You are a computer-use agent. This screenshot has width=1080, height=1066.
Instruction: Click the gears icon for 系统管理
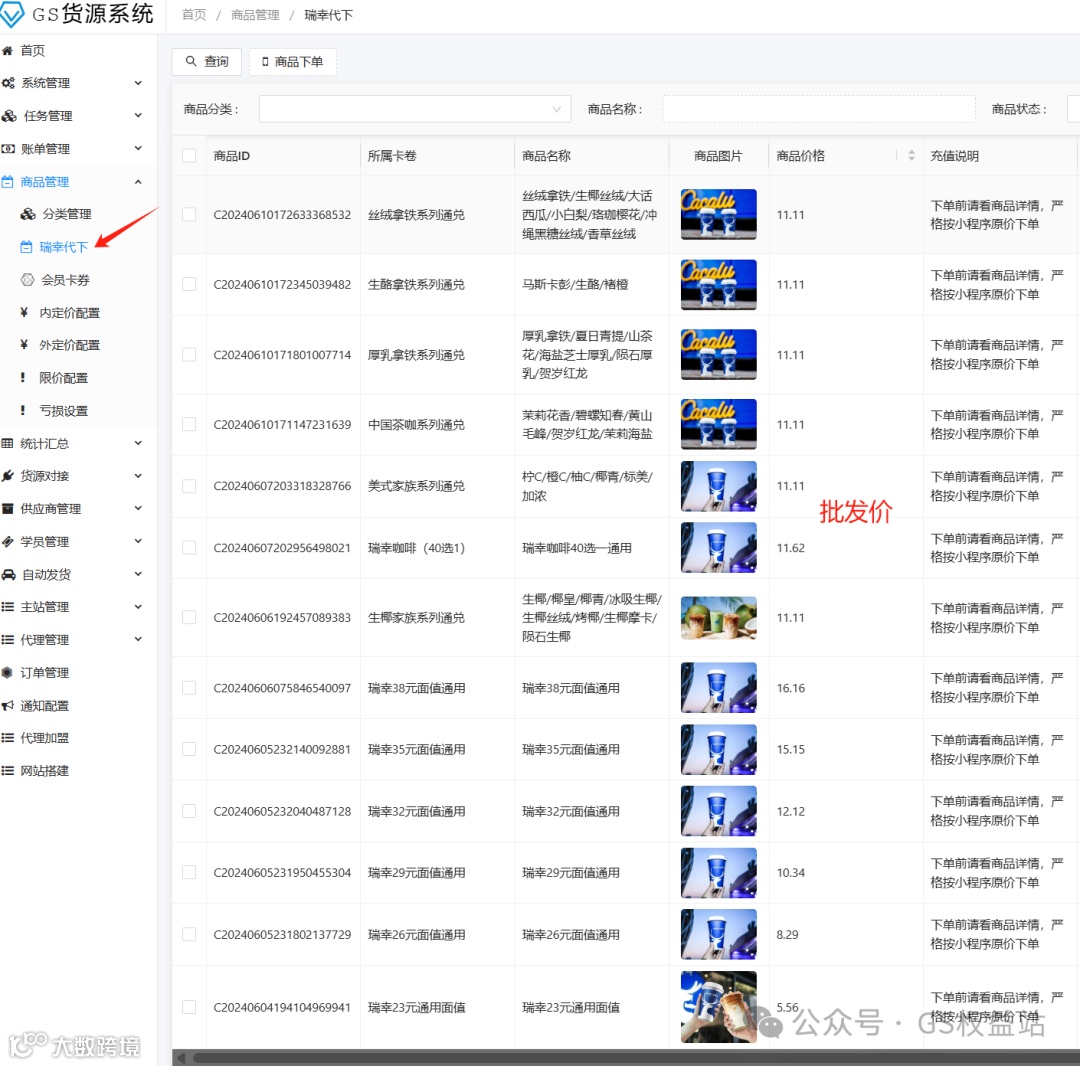coord(8,83)
